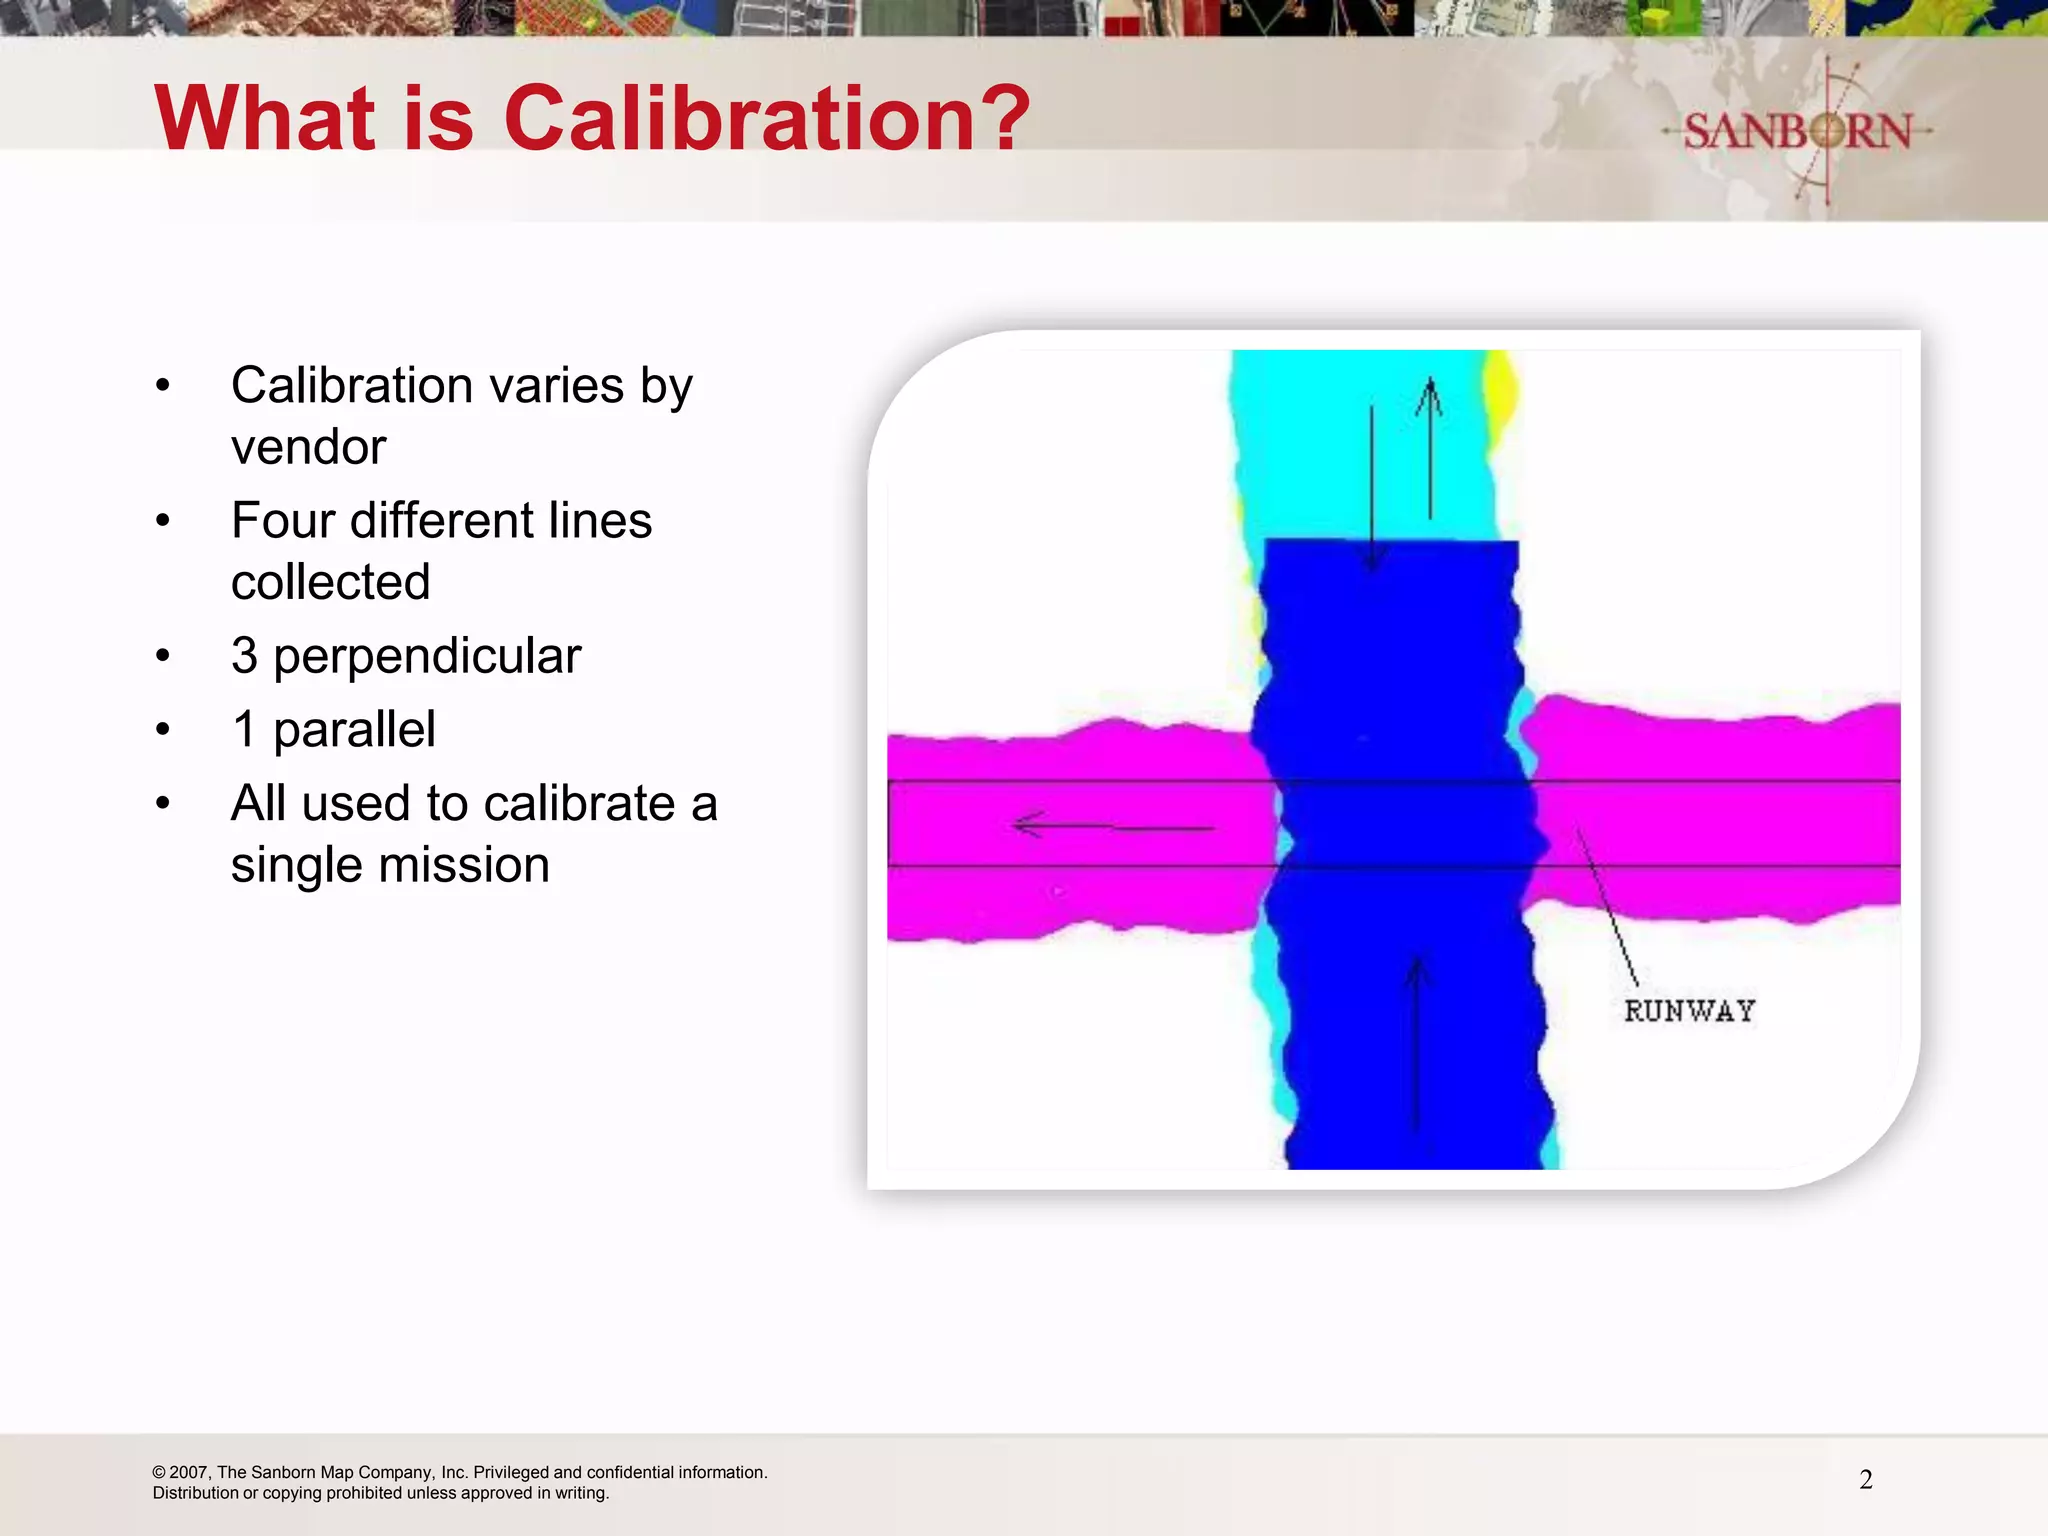The height and width of the screenshot is (1536, 2048).
Task: Click the upward arrow at bottom of blue strip
Action: point(1415,1043)
